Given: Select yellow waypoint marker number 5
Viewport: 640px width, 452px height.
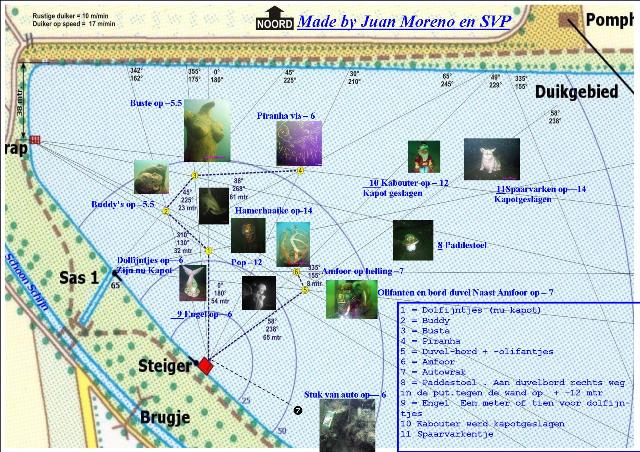Looking at the screenshot, I should click(x=305, y=290).
